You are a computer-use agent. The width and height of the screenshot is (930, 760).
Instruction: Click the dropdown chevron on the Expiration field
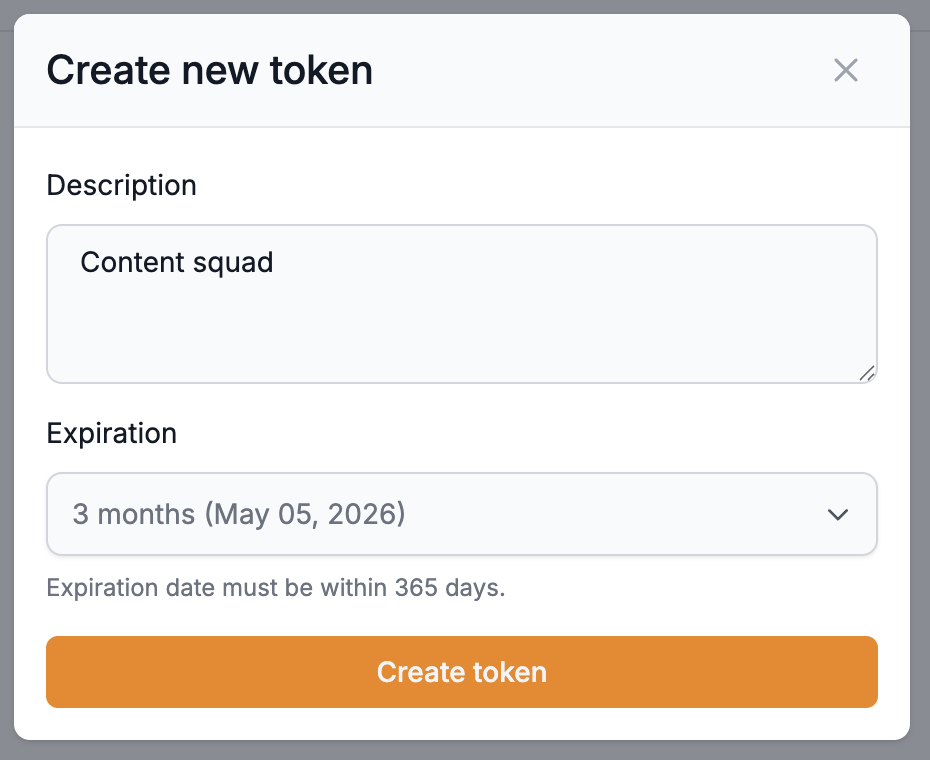[838, 514]
